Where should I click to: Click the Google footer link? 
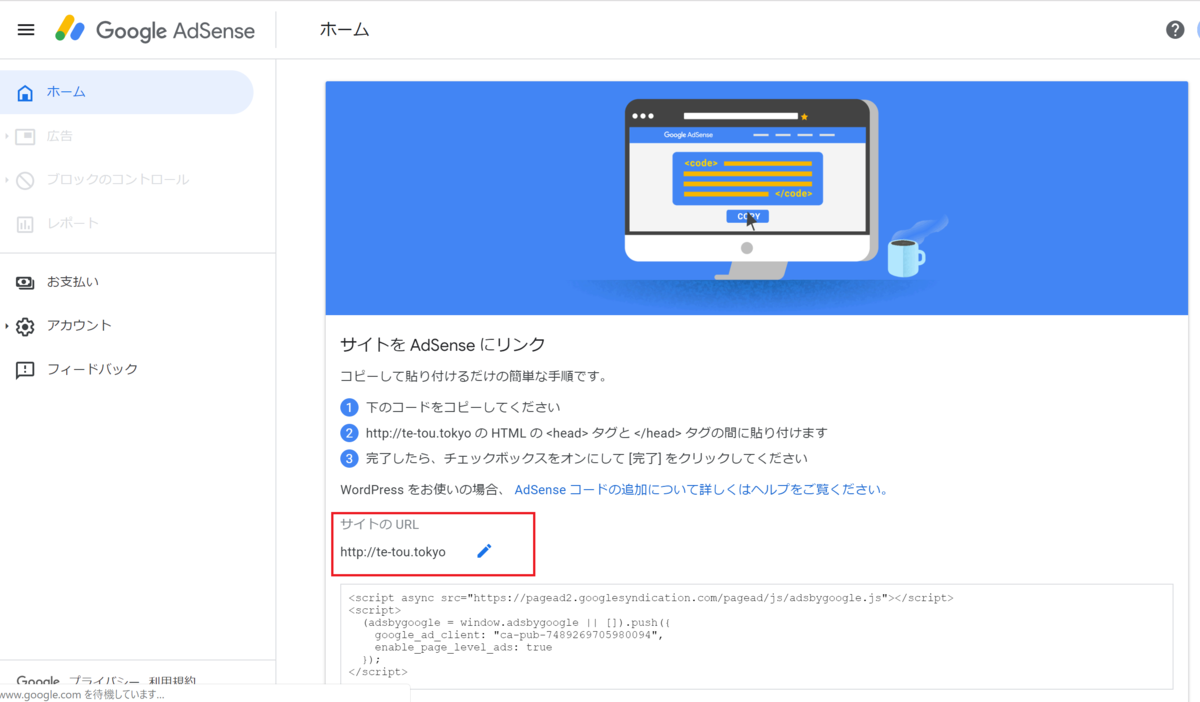(x=38, y=682)
